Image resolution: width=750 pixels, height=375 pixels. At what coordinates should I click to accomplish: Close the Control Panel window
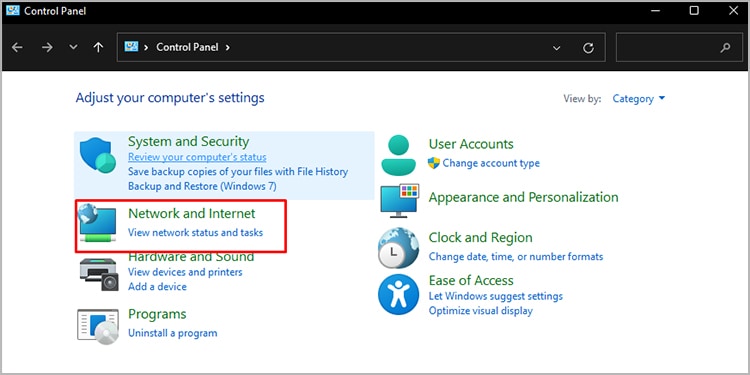[733, 11]
